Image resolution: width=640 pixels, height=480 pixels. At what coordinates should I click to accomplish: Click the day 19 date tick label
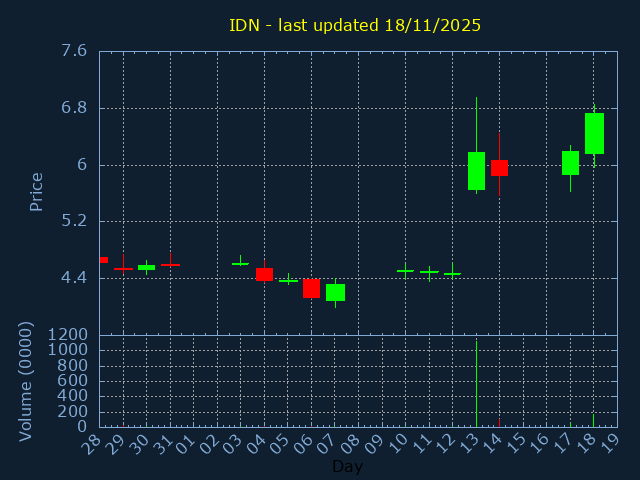pyautogui.click(x=610, y=442)
